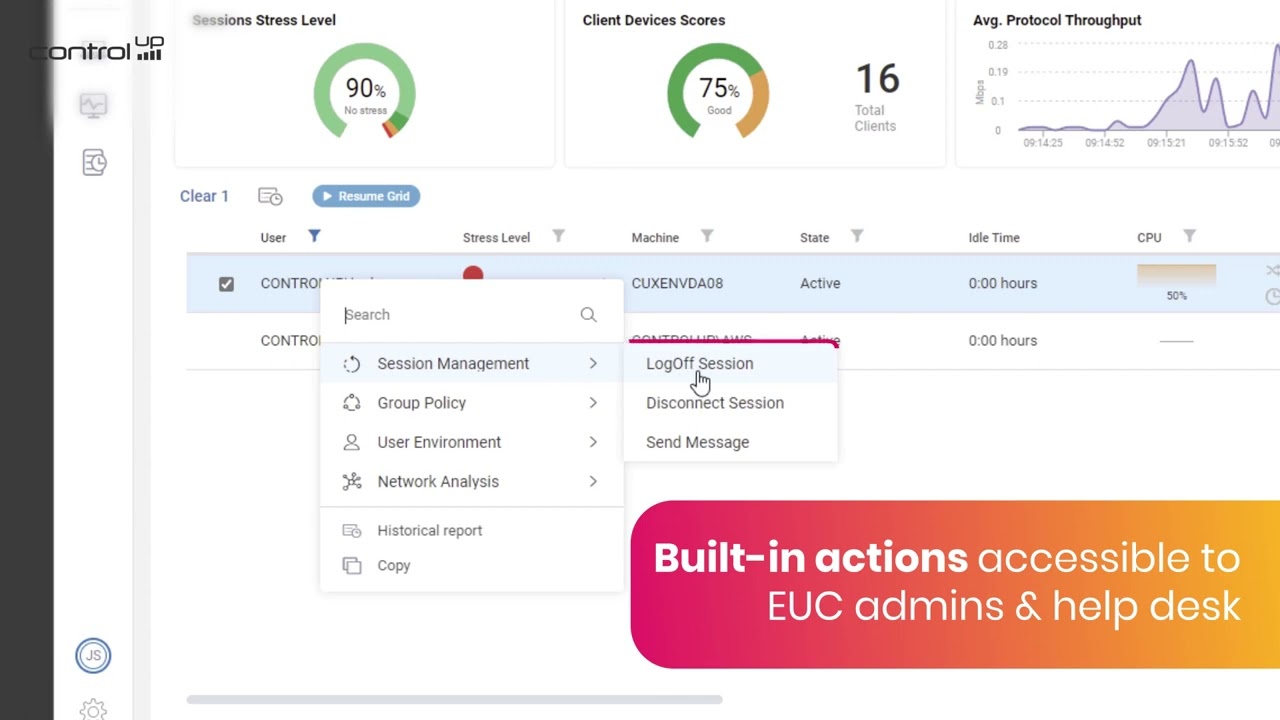
Task: Open the CPU column filter
Action: click(1189, 236)
